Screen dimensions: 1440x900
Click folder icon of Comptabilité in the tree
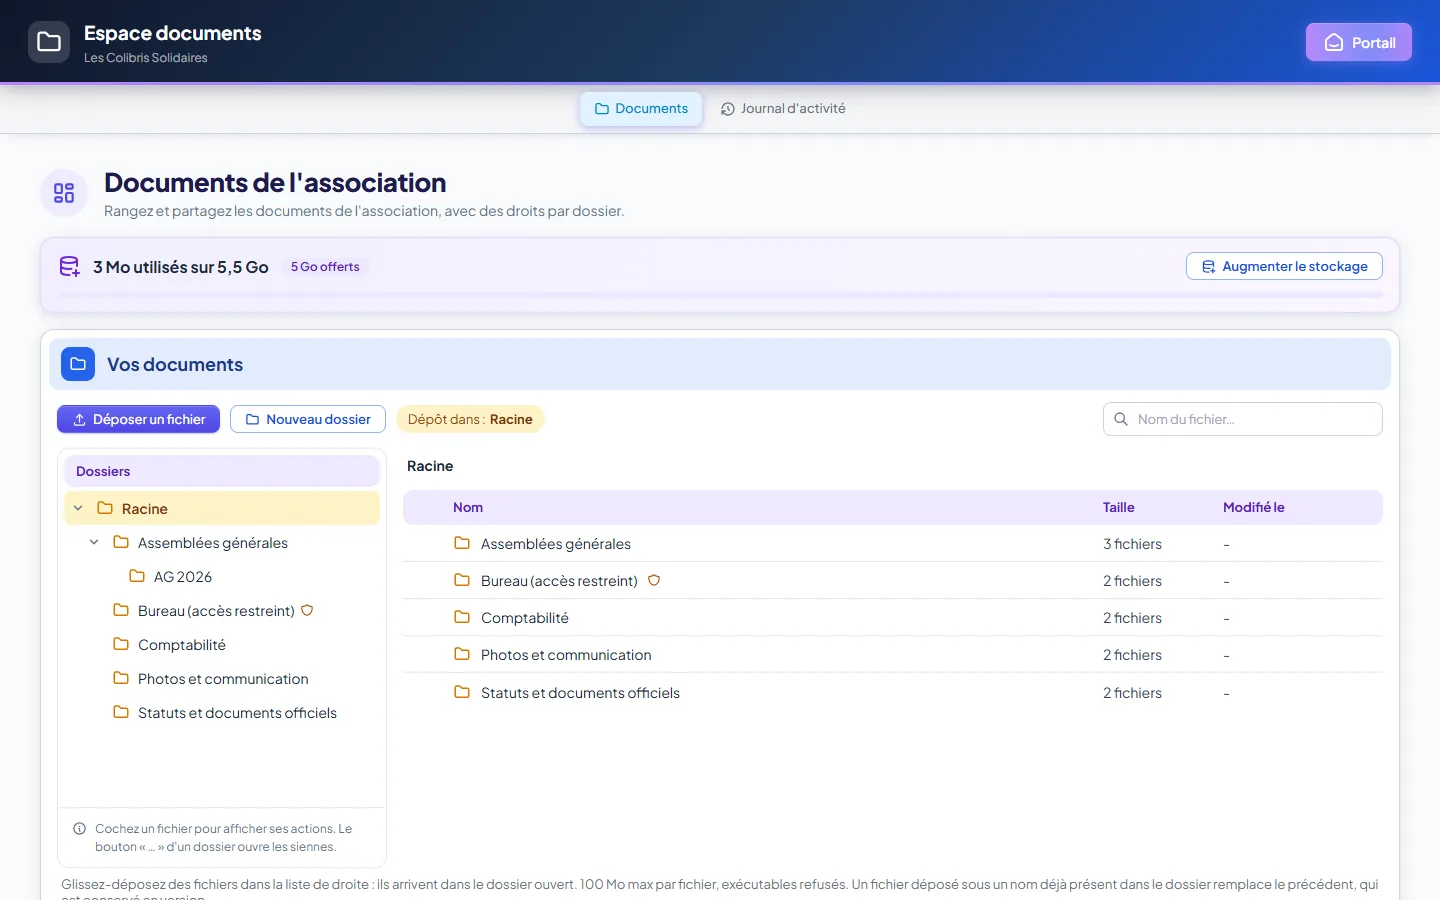(121, 644)
